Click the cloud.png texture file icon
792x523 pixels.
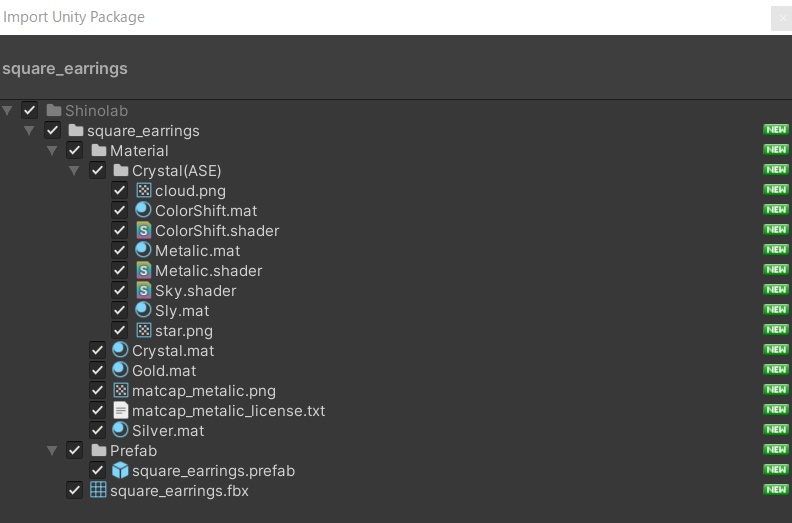point(143,190)
